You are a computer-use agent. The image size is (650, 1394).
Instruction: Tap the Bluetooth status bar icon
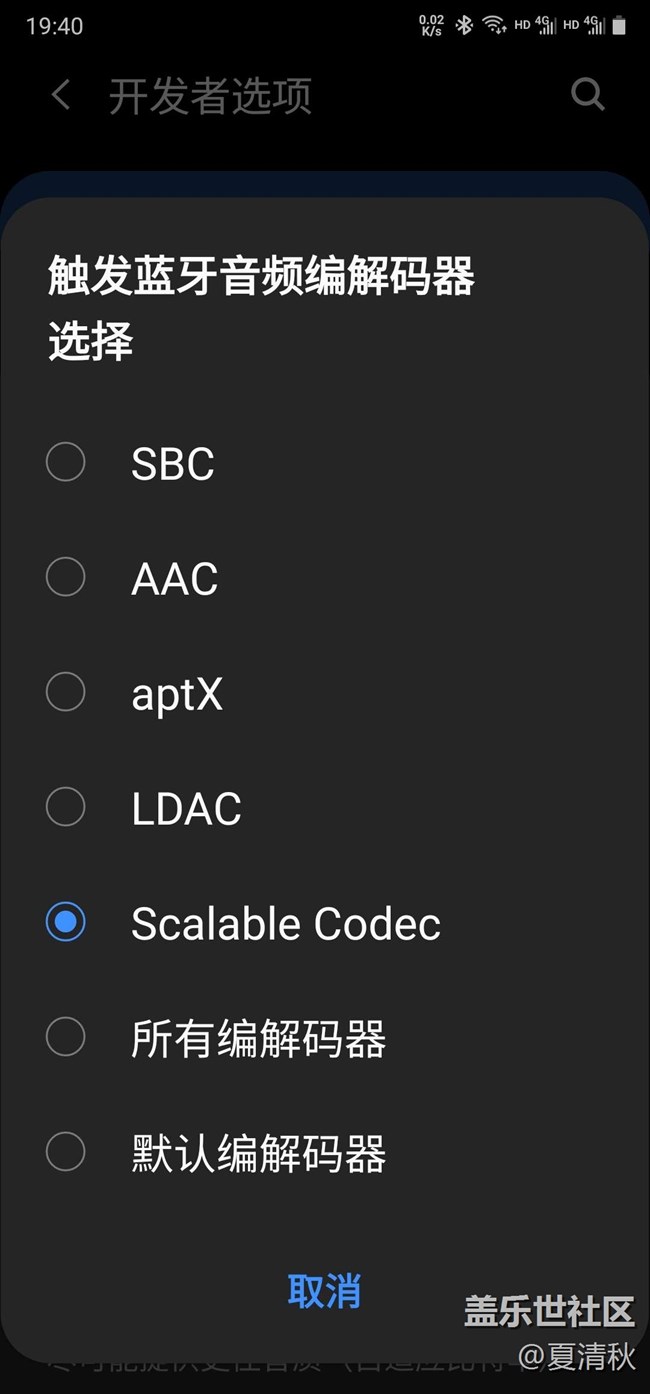tap(464, 26)
